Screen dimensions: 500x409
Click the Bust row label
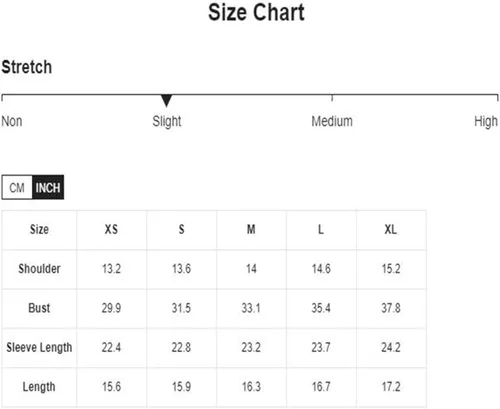click(39, 308)
